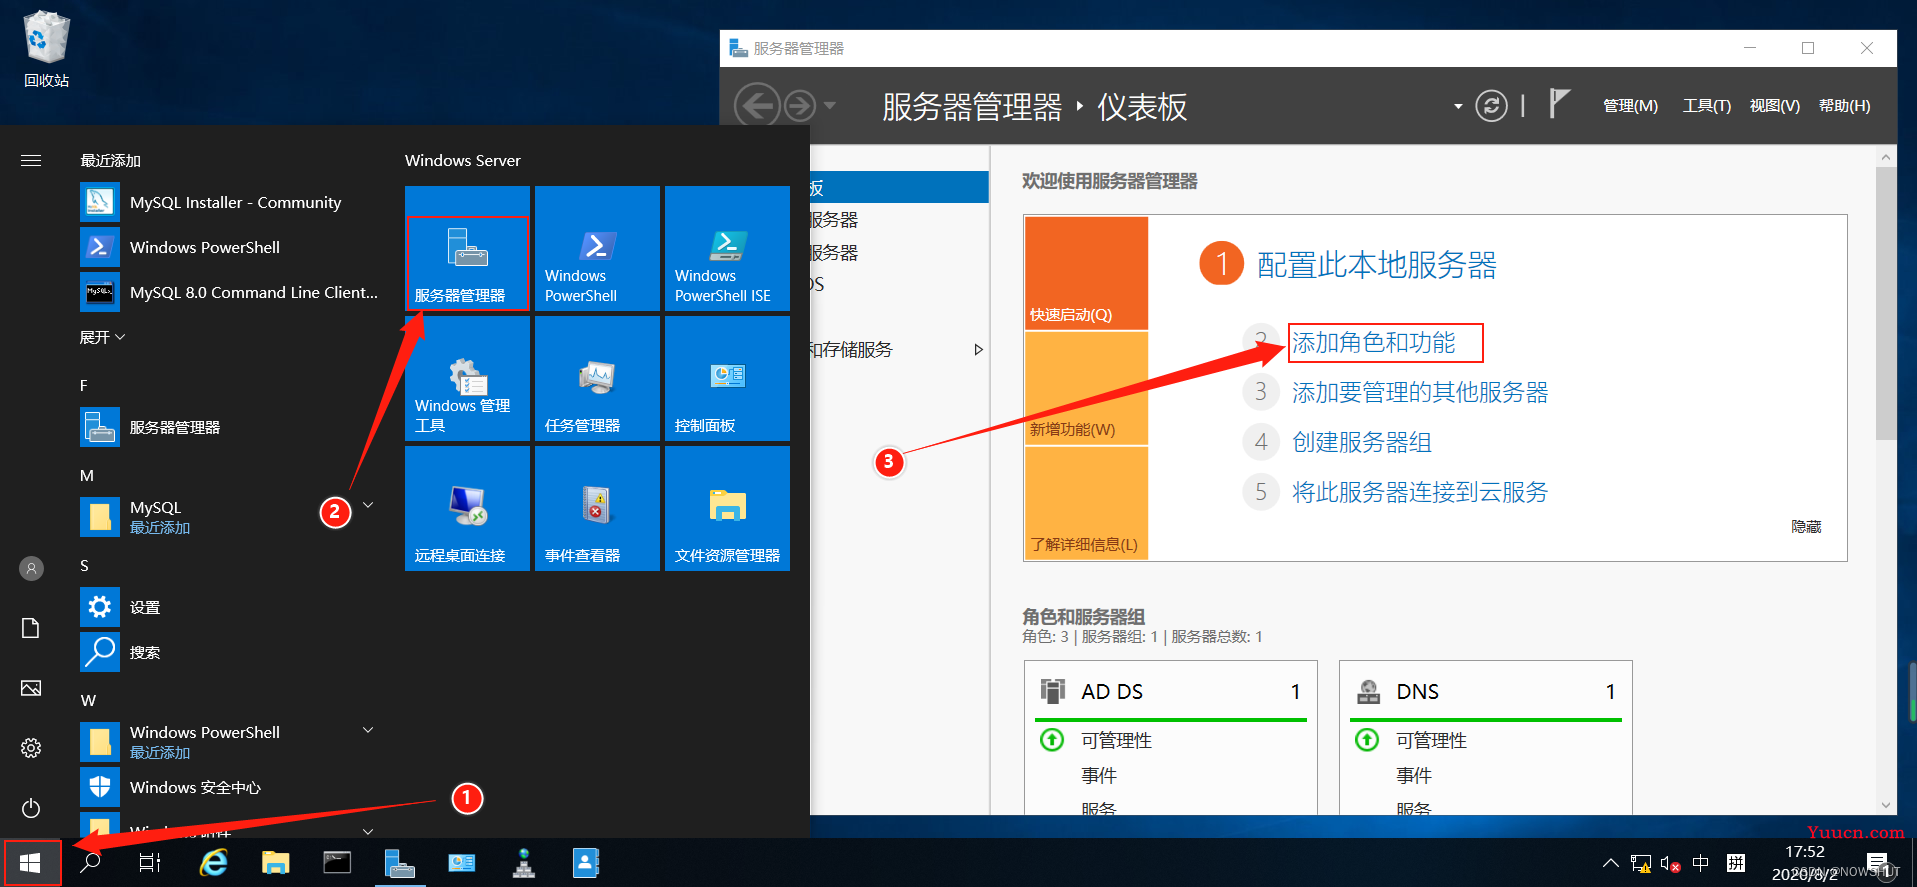Image resolution: width=1917 pixels, height=887 pixels.
Task: Open the 工具(T) menu
Action: (1706, 106)
